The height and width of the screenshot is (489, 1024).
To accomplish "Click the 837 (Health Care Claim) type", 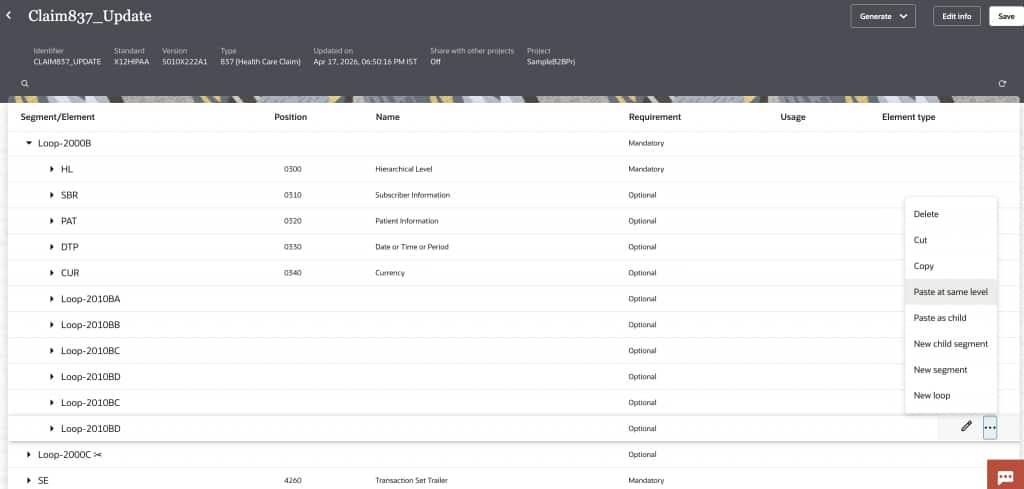I will 261,61.
